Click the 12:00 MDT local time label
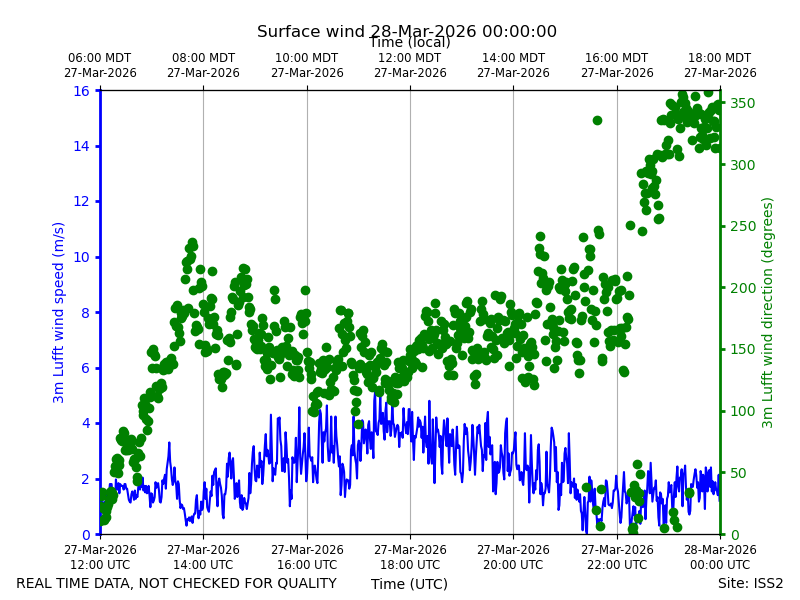800x600 pixels. (410, 65)
